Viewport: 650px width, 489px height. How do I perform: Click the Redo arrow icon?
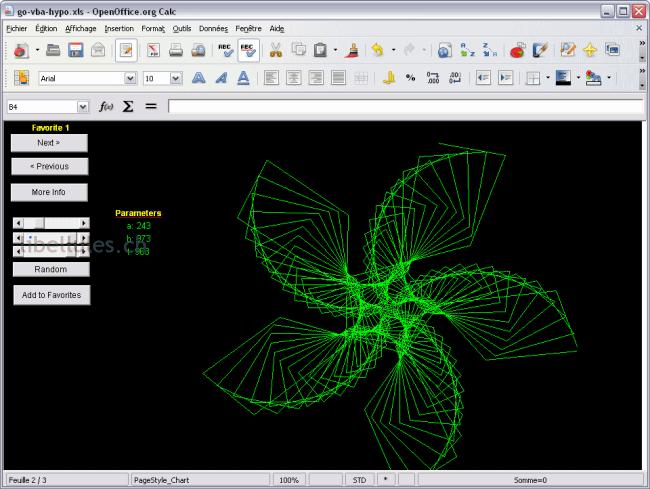(410, 50)
